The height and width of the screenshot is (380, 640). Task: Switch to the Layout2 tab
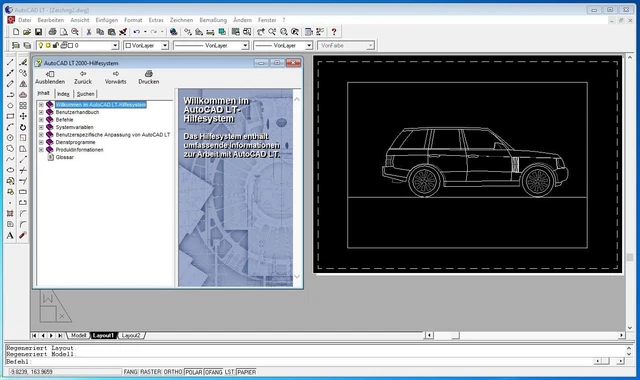click(131, 336)
